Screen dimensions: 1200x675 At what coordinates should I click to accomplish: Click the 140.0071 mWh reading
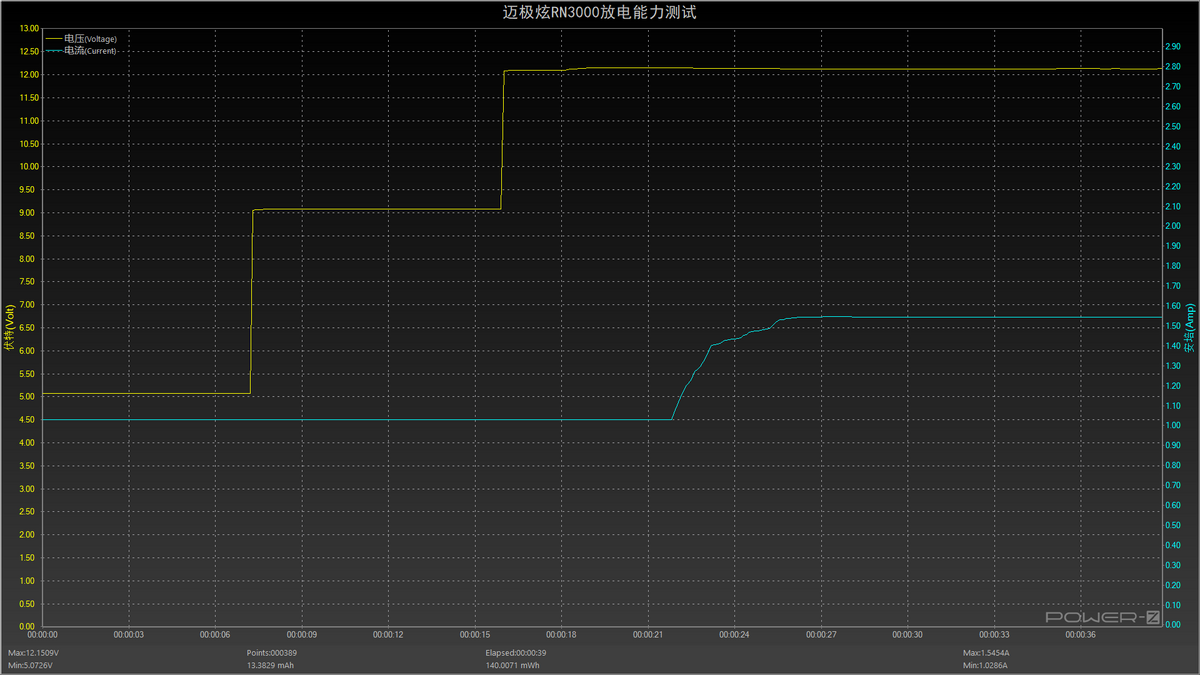point(513,664)
